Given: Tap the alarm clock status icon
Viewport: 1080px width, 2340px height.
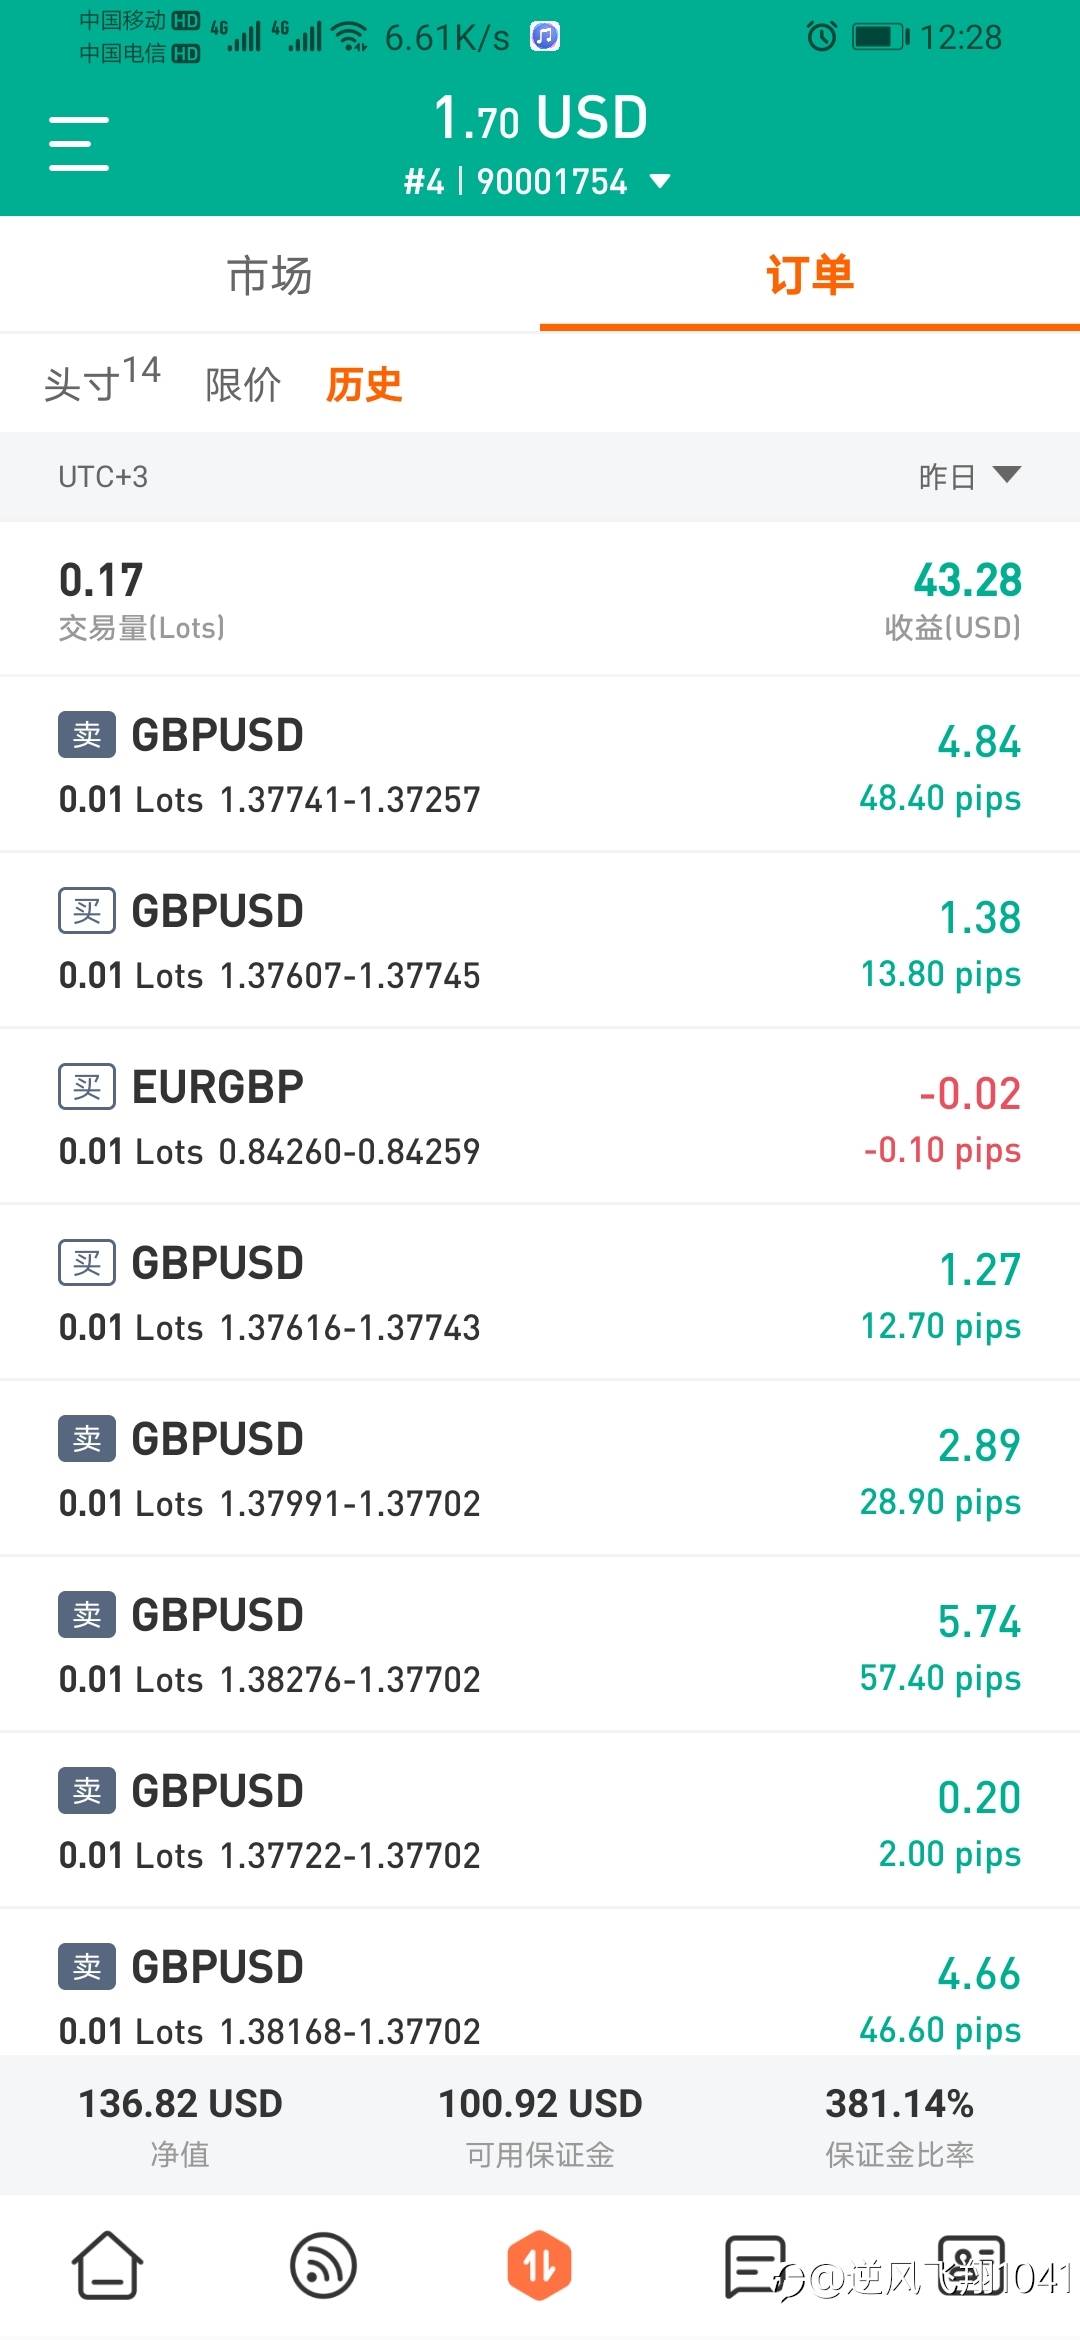Looking at the screenshot, I should tap(822, 37).
